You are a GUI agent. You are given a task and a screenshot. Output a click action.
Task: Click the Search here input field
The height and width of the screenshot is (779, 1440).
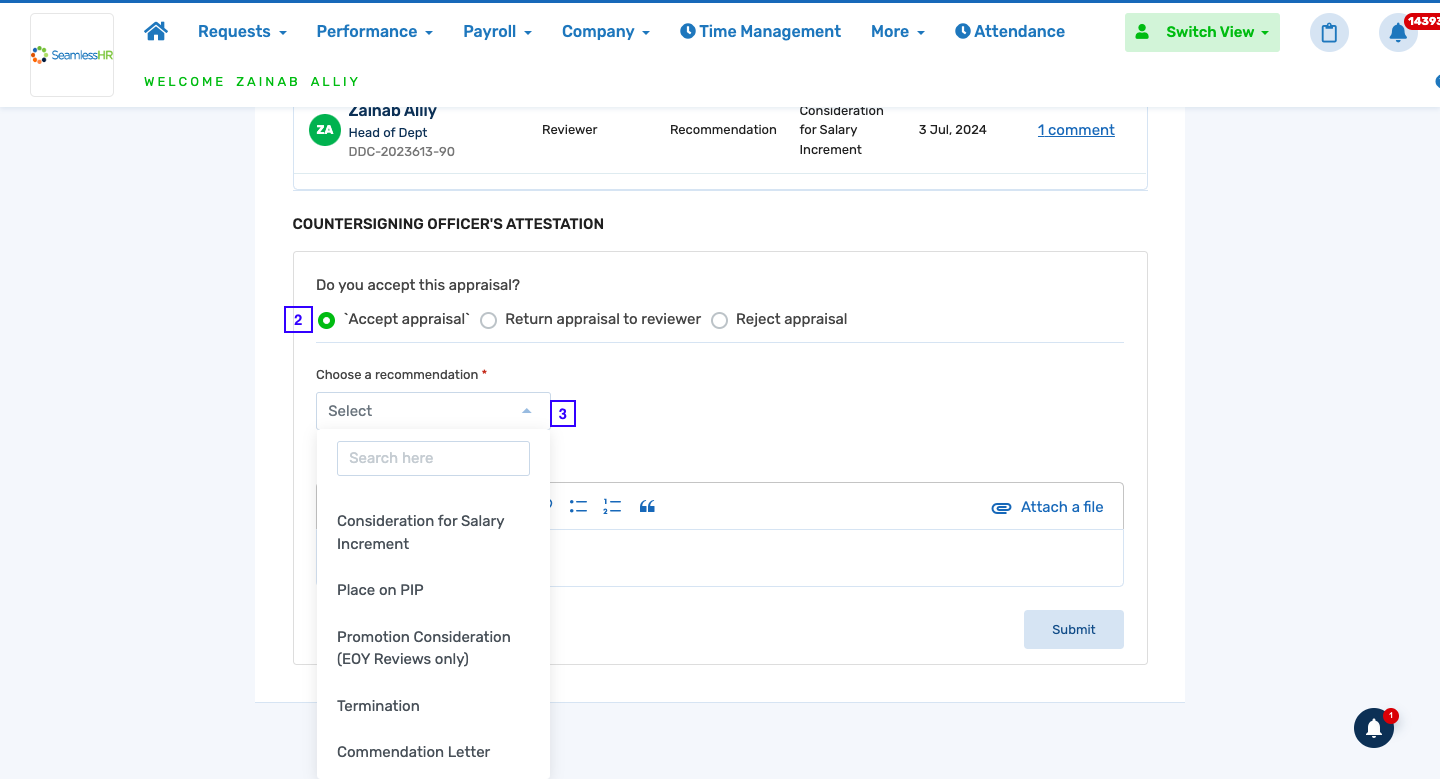click(x=433, y=458)
